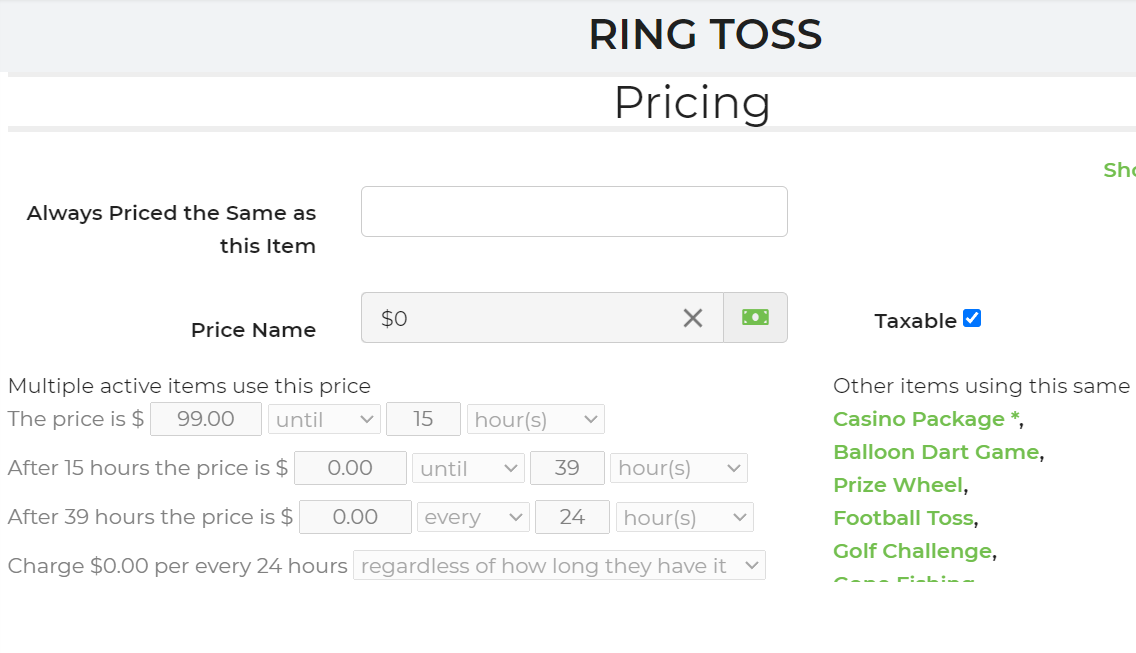Viewport: 1136px width, 653px height.
Task: Open the Football Toss link
Action: [x=903, y=518]
